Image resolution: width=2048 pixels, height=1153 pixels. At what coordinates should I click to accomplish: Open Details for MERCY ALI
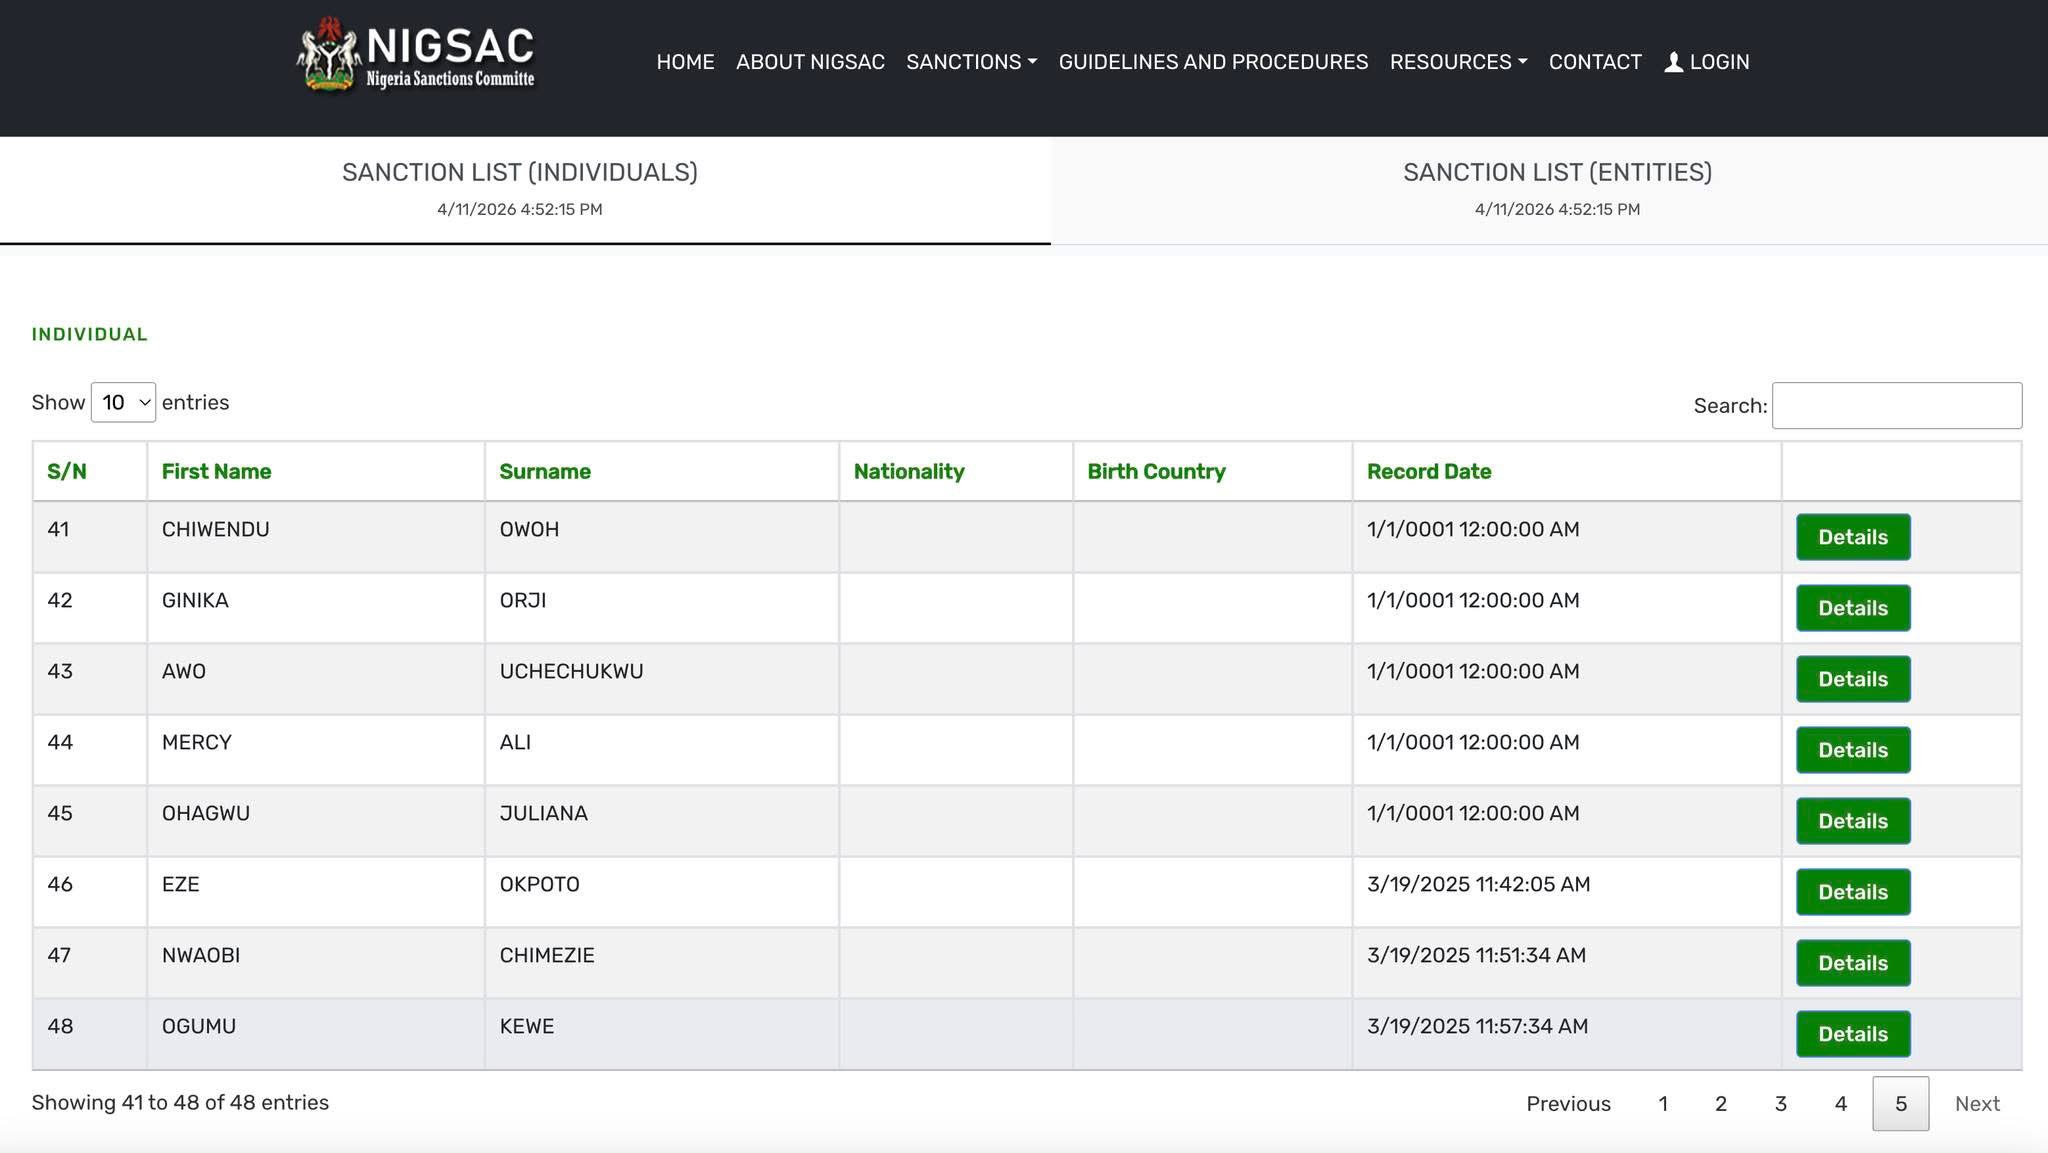pos(1852,750)
